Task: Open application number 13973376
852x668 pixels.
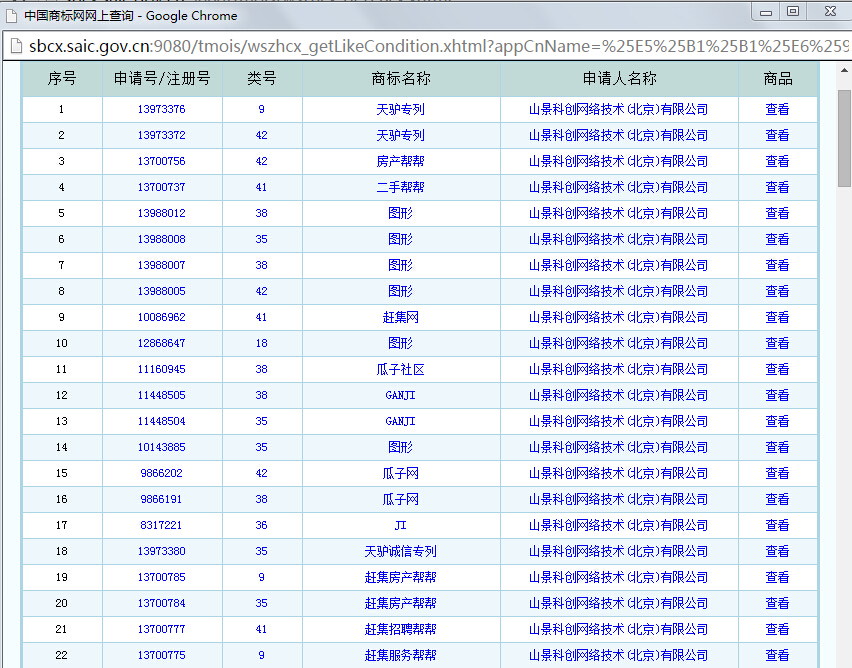Action: click(161, 109)
